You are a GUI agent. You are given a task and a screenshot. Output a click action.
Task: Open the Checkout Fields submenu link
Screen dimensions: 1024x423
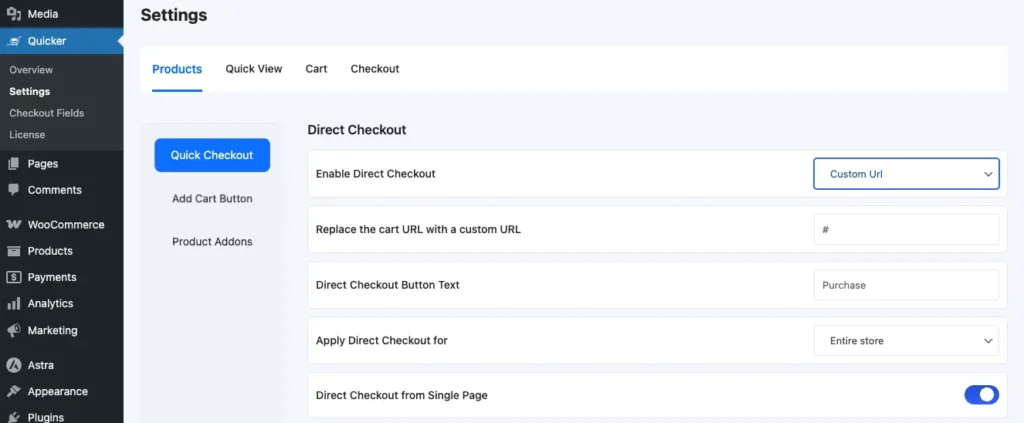[46, 113]
